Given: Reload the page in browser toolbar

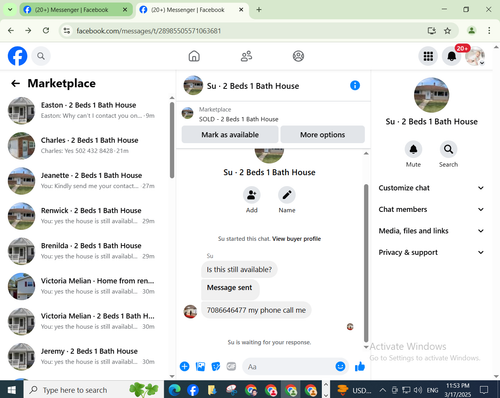Looking at the screenshot, I should click(46, 31).
